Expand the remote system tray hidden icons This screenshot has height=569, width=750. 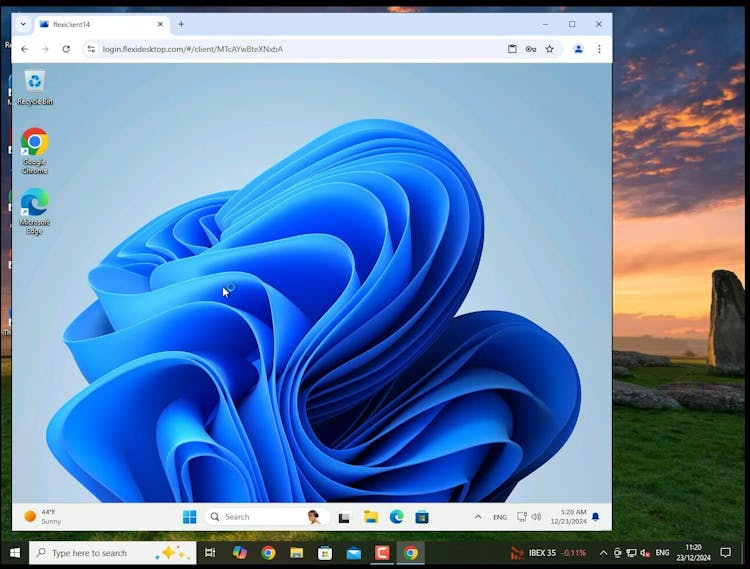(x=477, y=517)
